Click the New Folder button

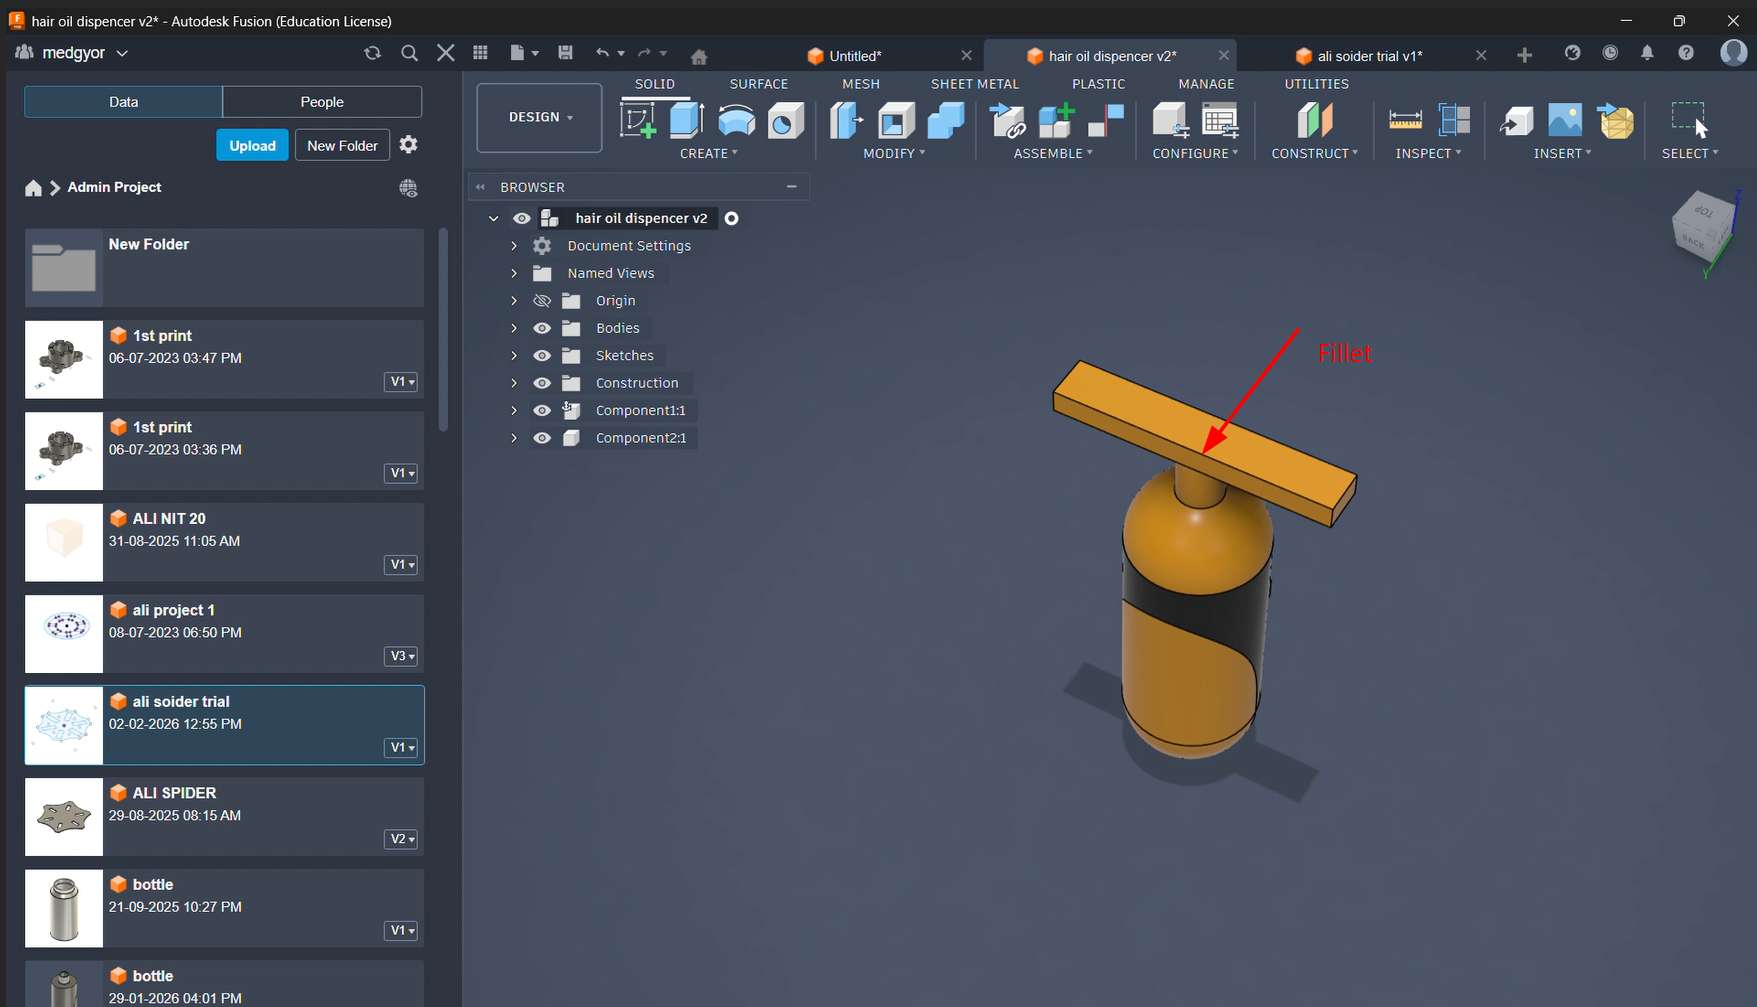pyautogui.click(x=342, y=145)
